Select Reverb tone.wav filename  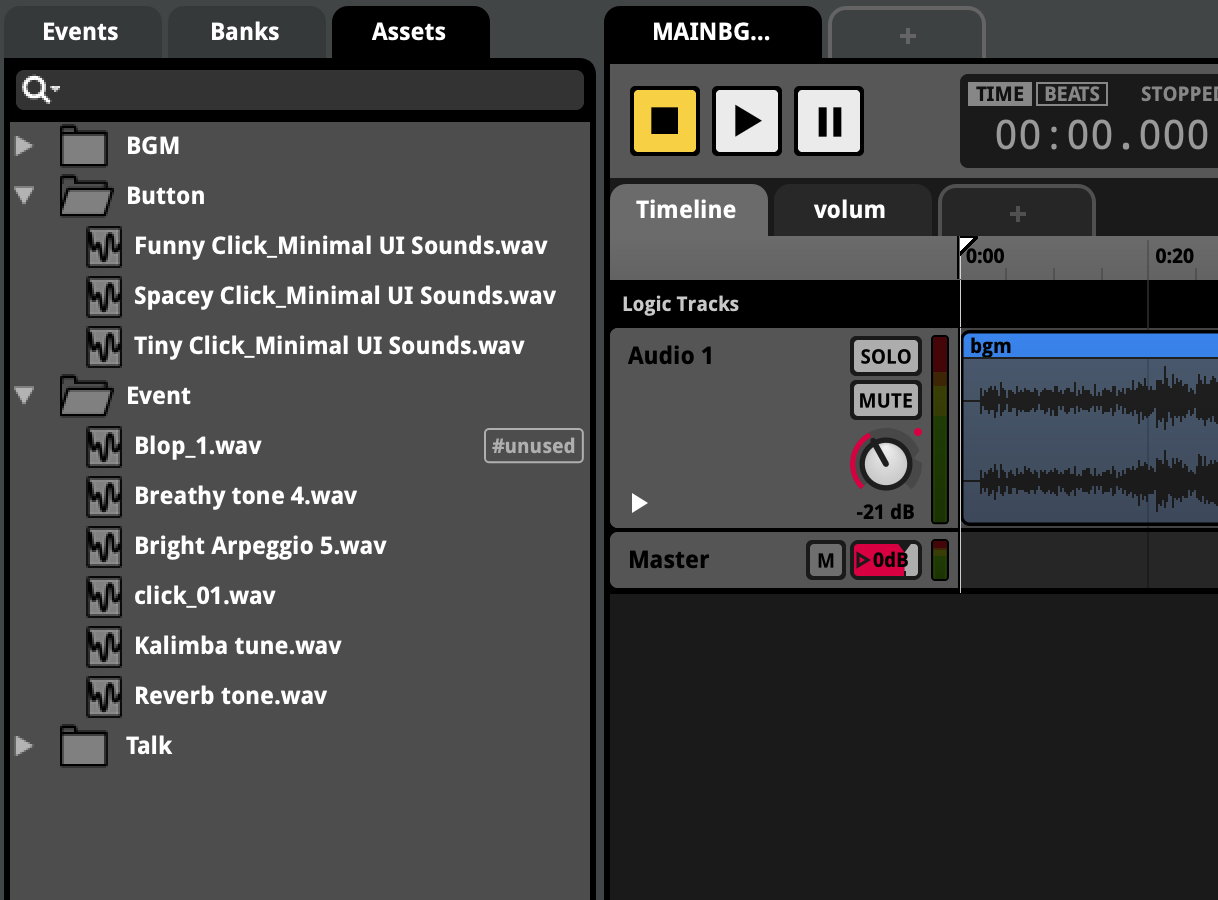point(230,696)
